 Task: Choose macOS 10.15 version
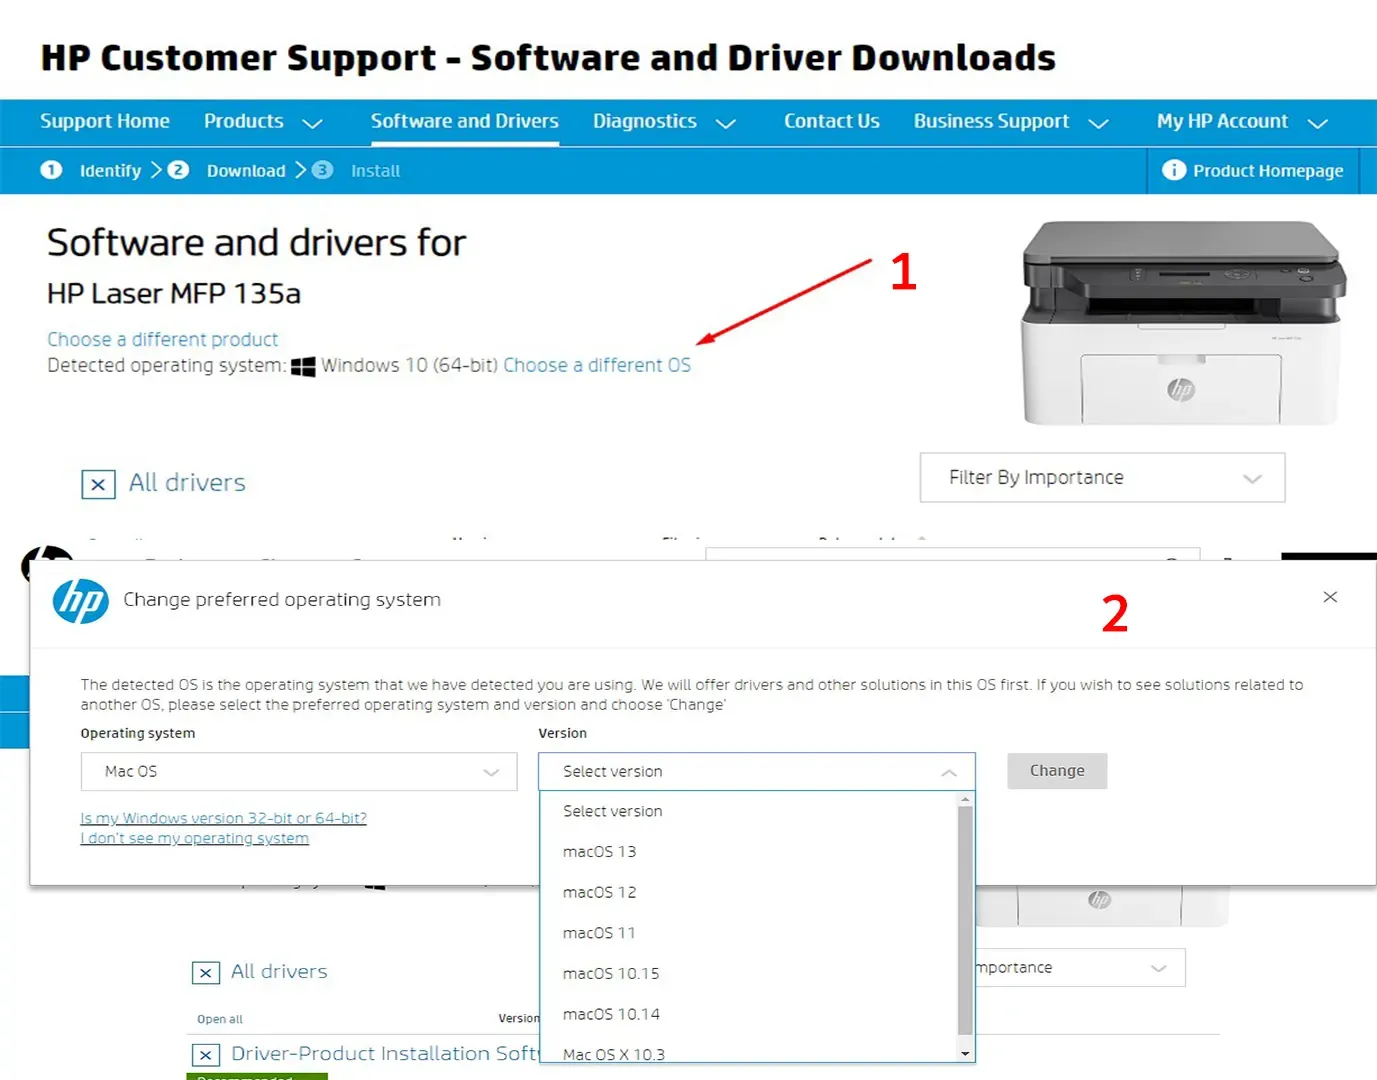[x=748, y=974]
